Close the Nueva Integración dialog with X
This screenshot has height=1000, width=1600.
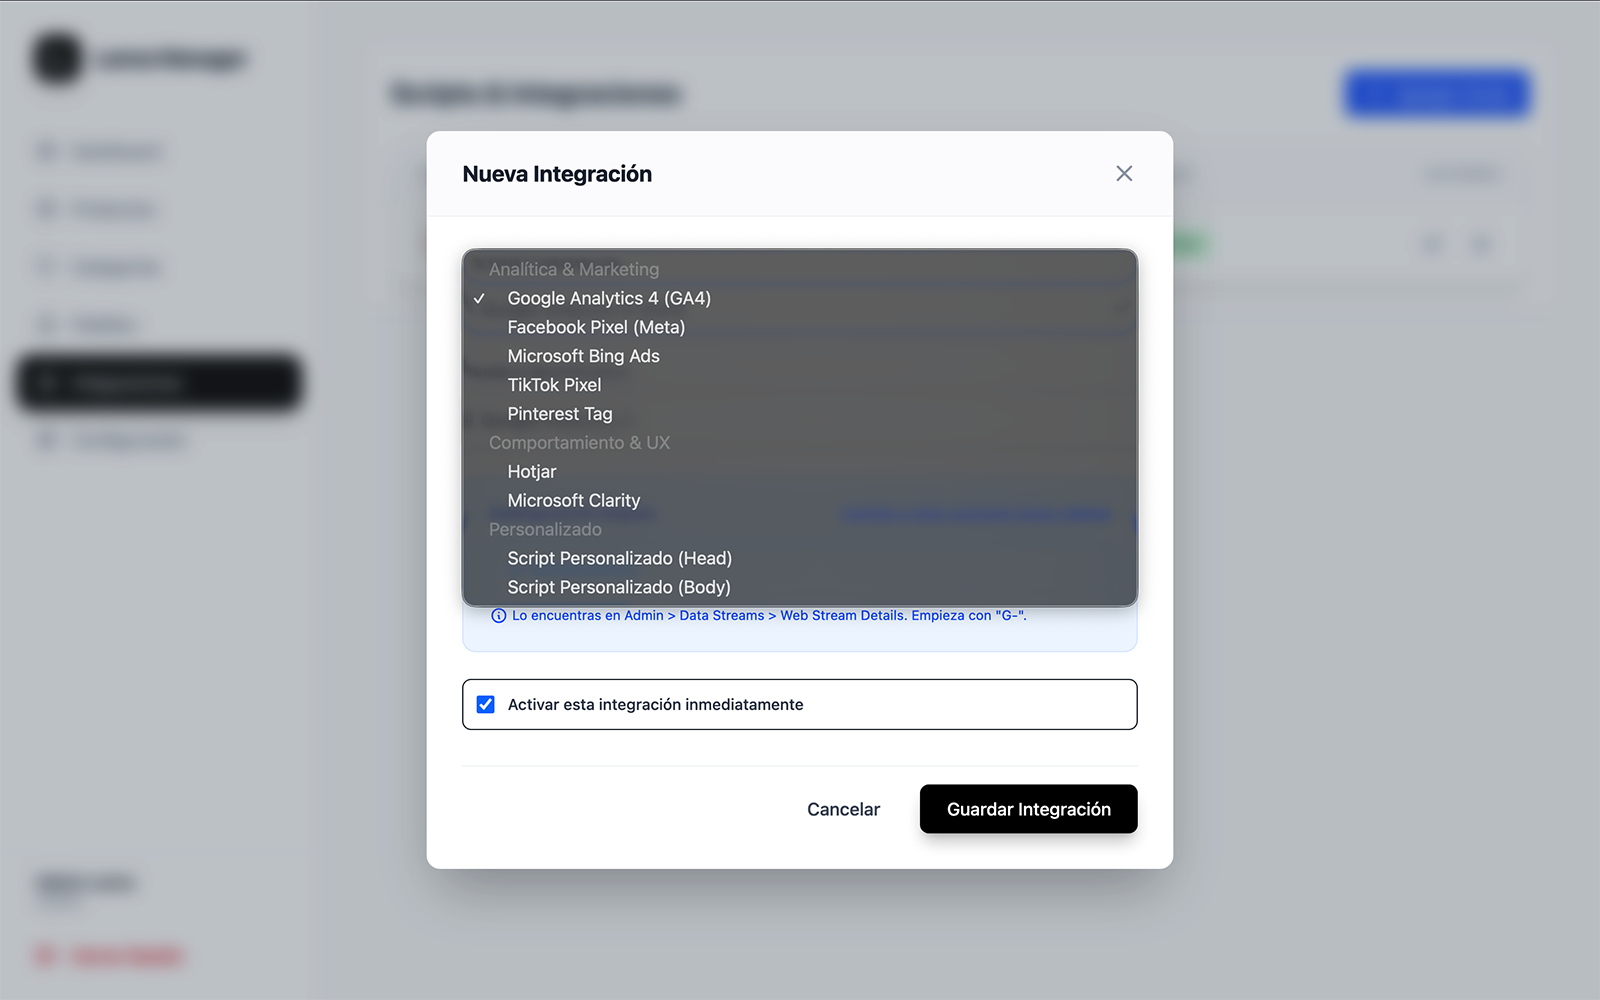1124,174
